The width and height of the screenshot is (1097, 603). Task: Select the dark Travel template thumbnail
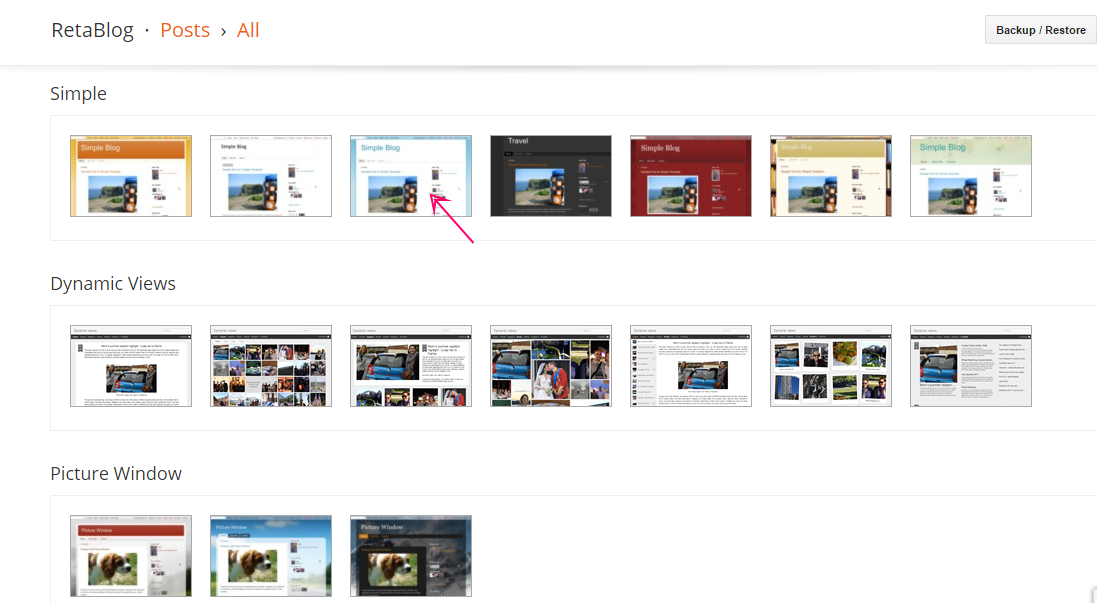pos(551,176)
